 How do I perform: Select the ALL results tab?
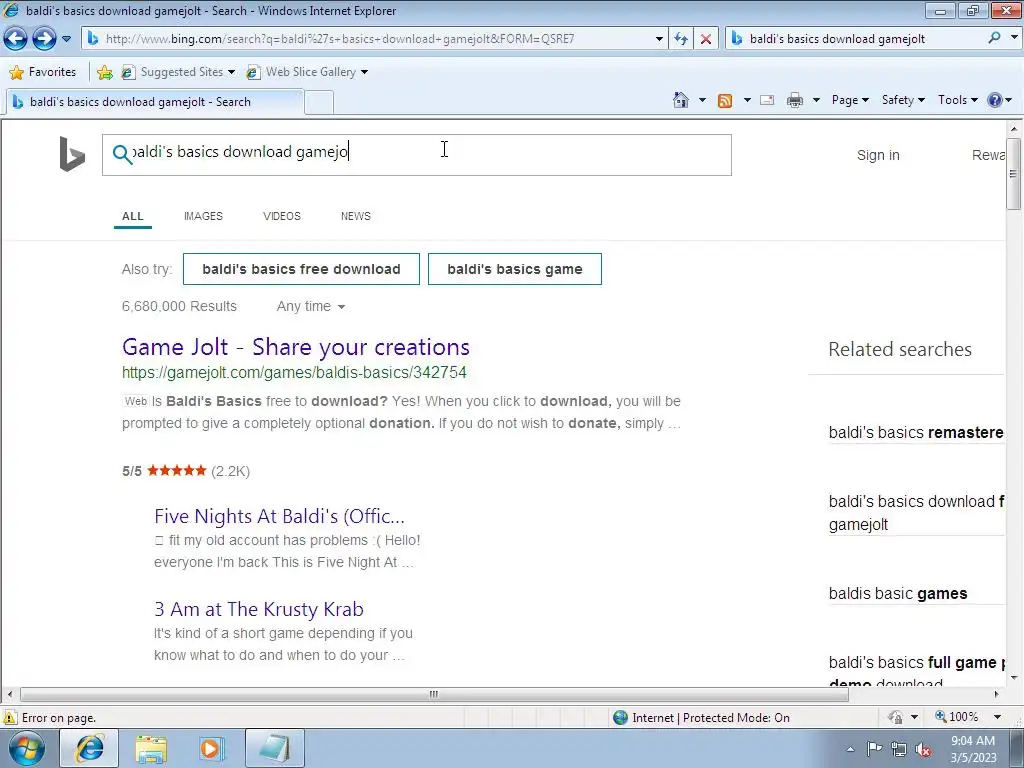tap(133, 216)
